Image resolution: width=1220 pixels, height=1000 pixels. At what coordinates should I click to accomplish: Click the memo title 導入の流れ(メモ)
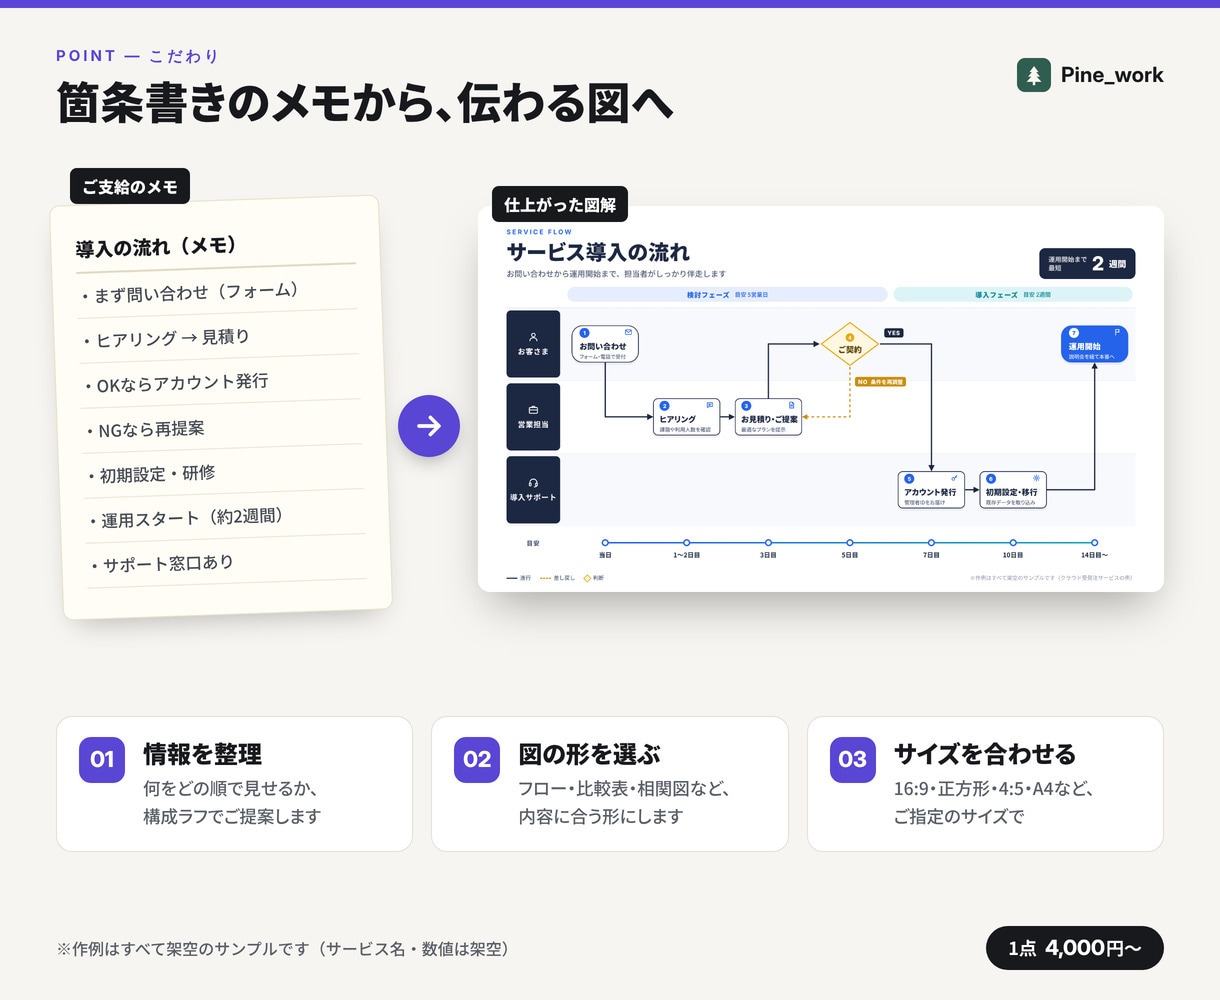pos(156,246)
